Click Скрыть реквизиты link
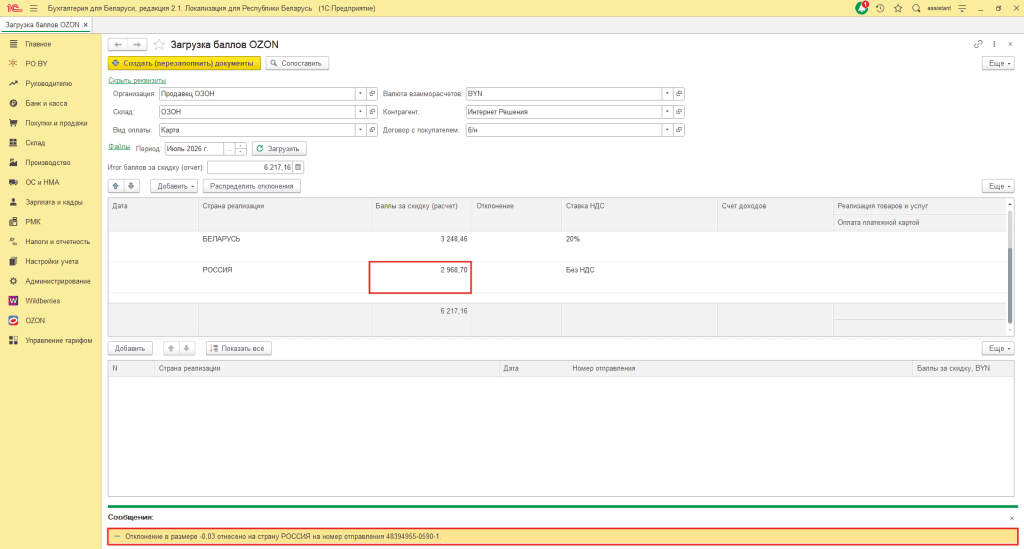 [137, 80]
